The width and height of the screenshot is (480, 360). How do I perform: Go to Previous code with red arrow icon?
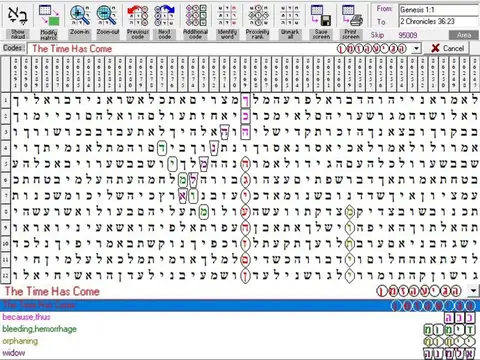138,16
